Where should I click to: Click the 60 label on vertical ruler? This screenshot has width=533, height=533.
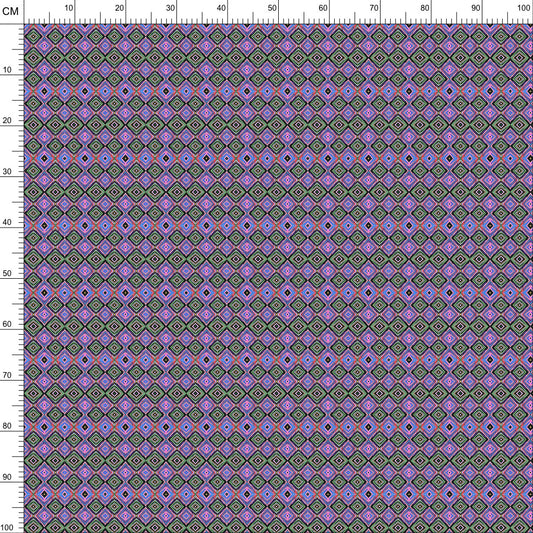coord(7,324)
